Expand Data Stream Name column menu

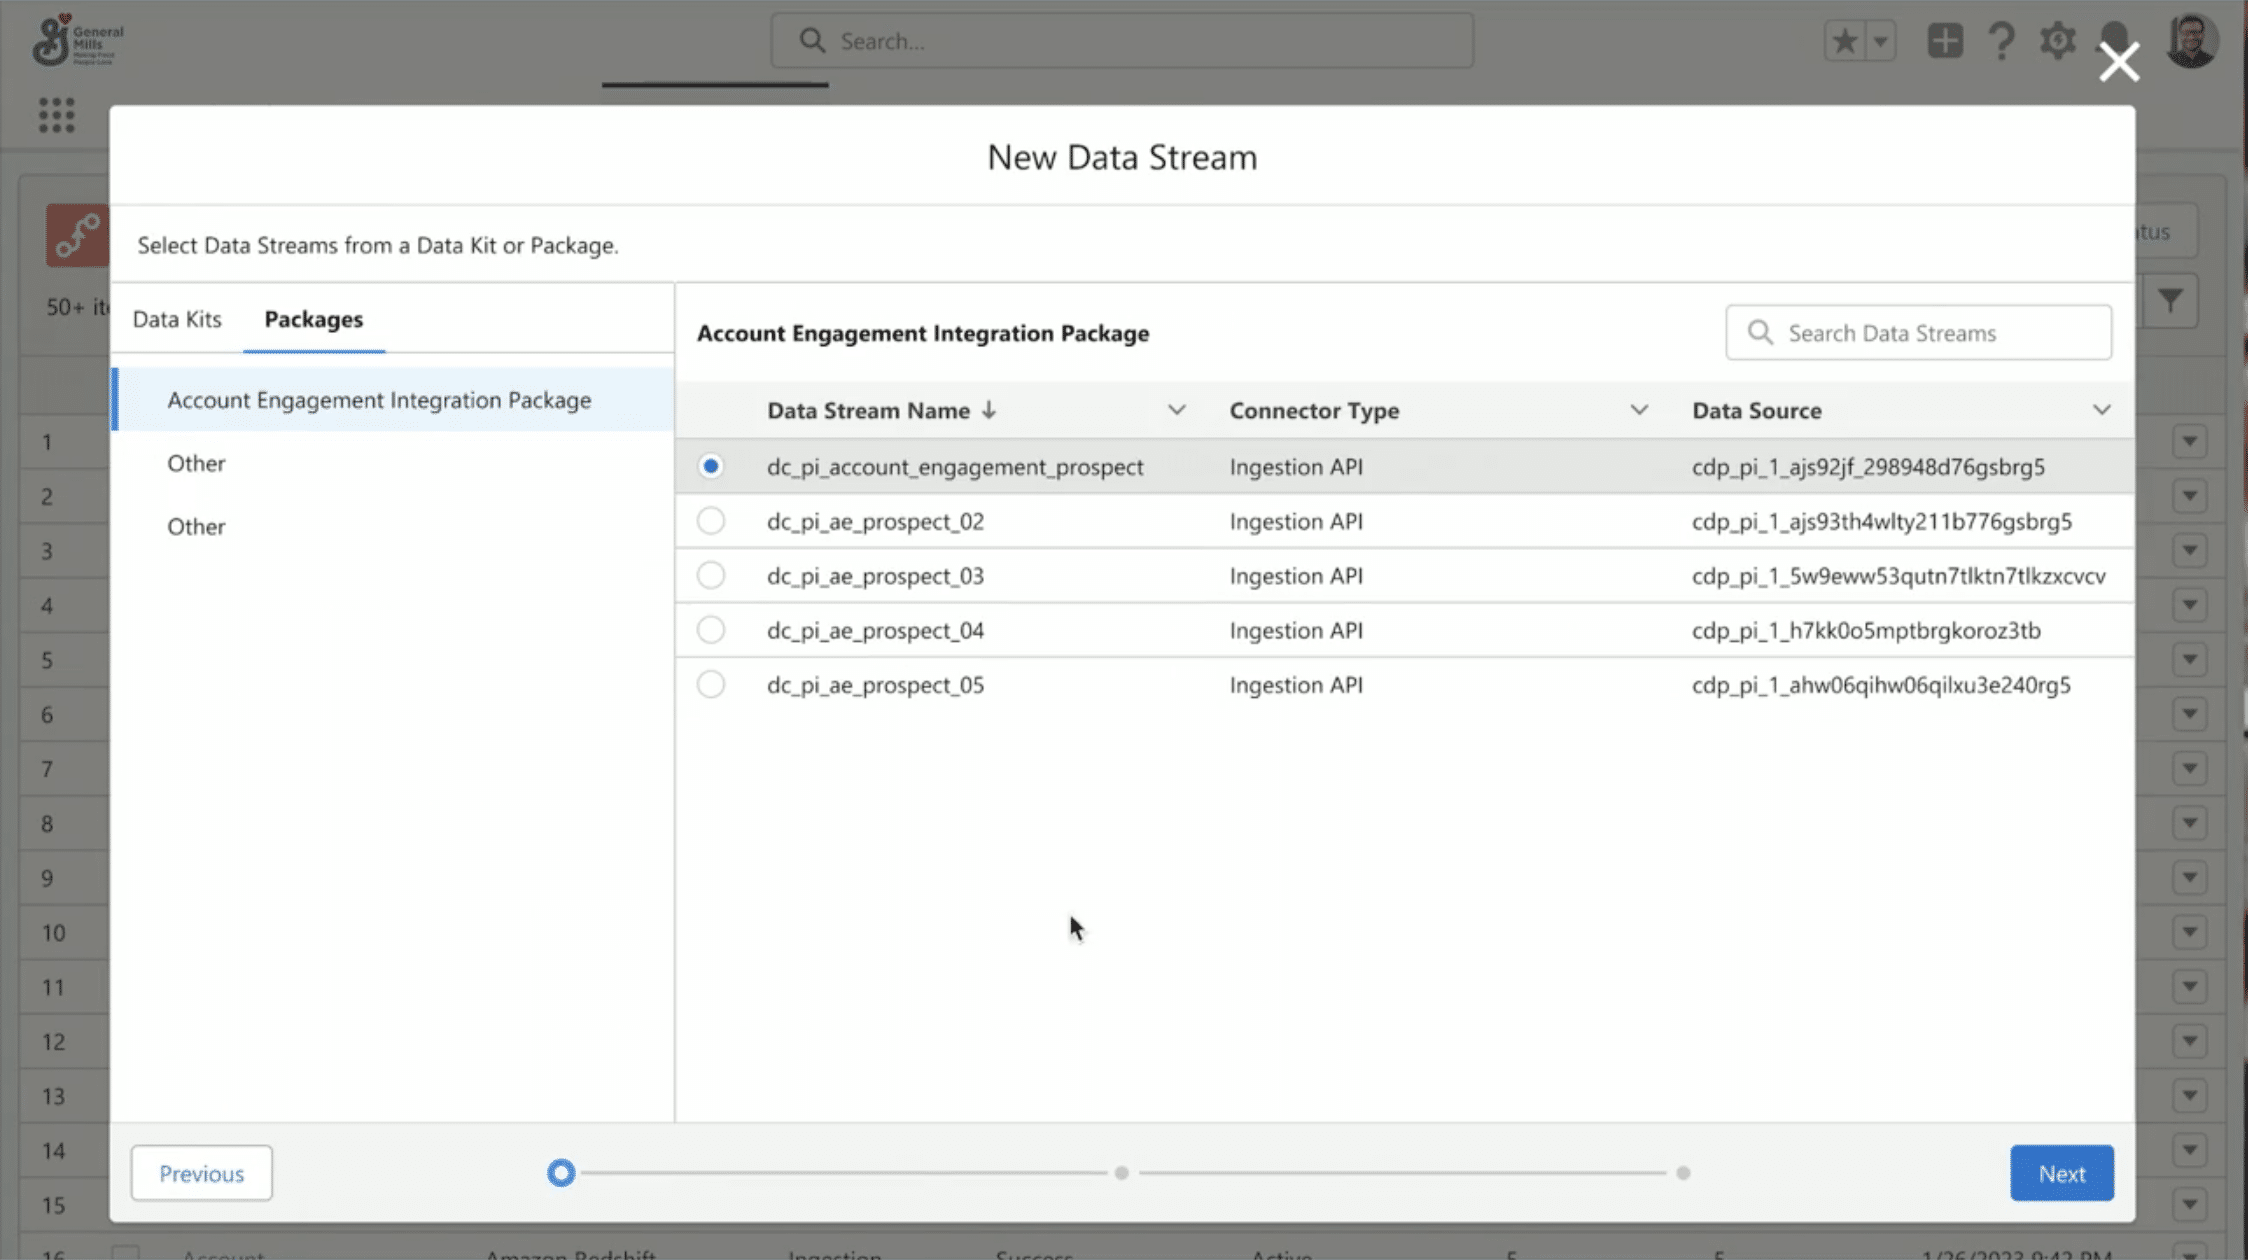tap(1176, 410)
